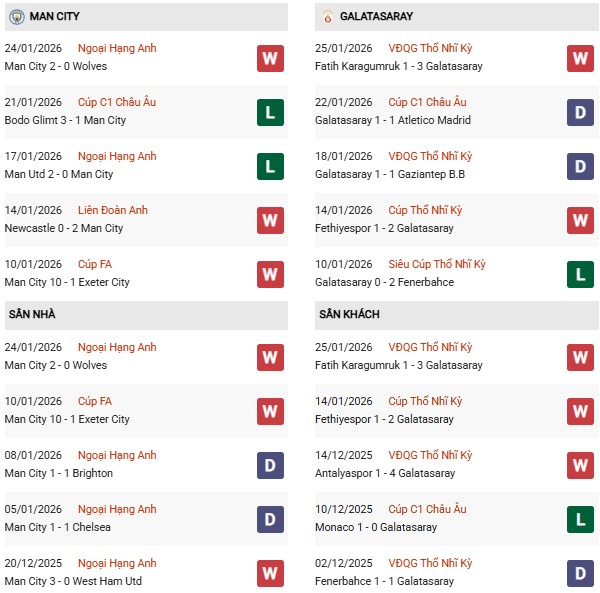Click W badge for Man City 2-0 Wolves under the MAN CITY header
This screenshot has height=593, width=600.
pyautogui.click(x=270, y=58)
